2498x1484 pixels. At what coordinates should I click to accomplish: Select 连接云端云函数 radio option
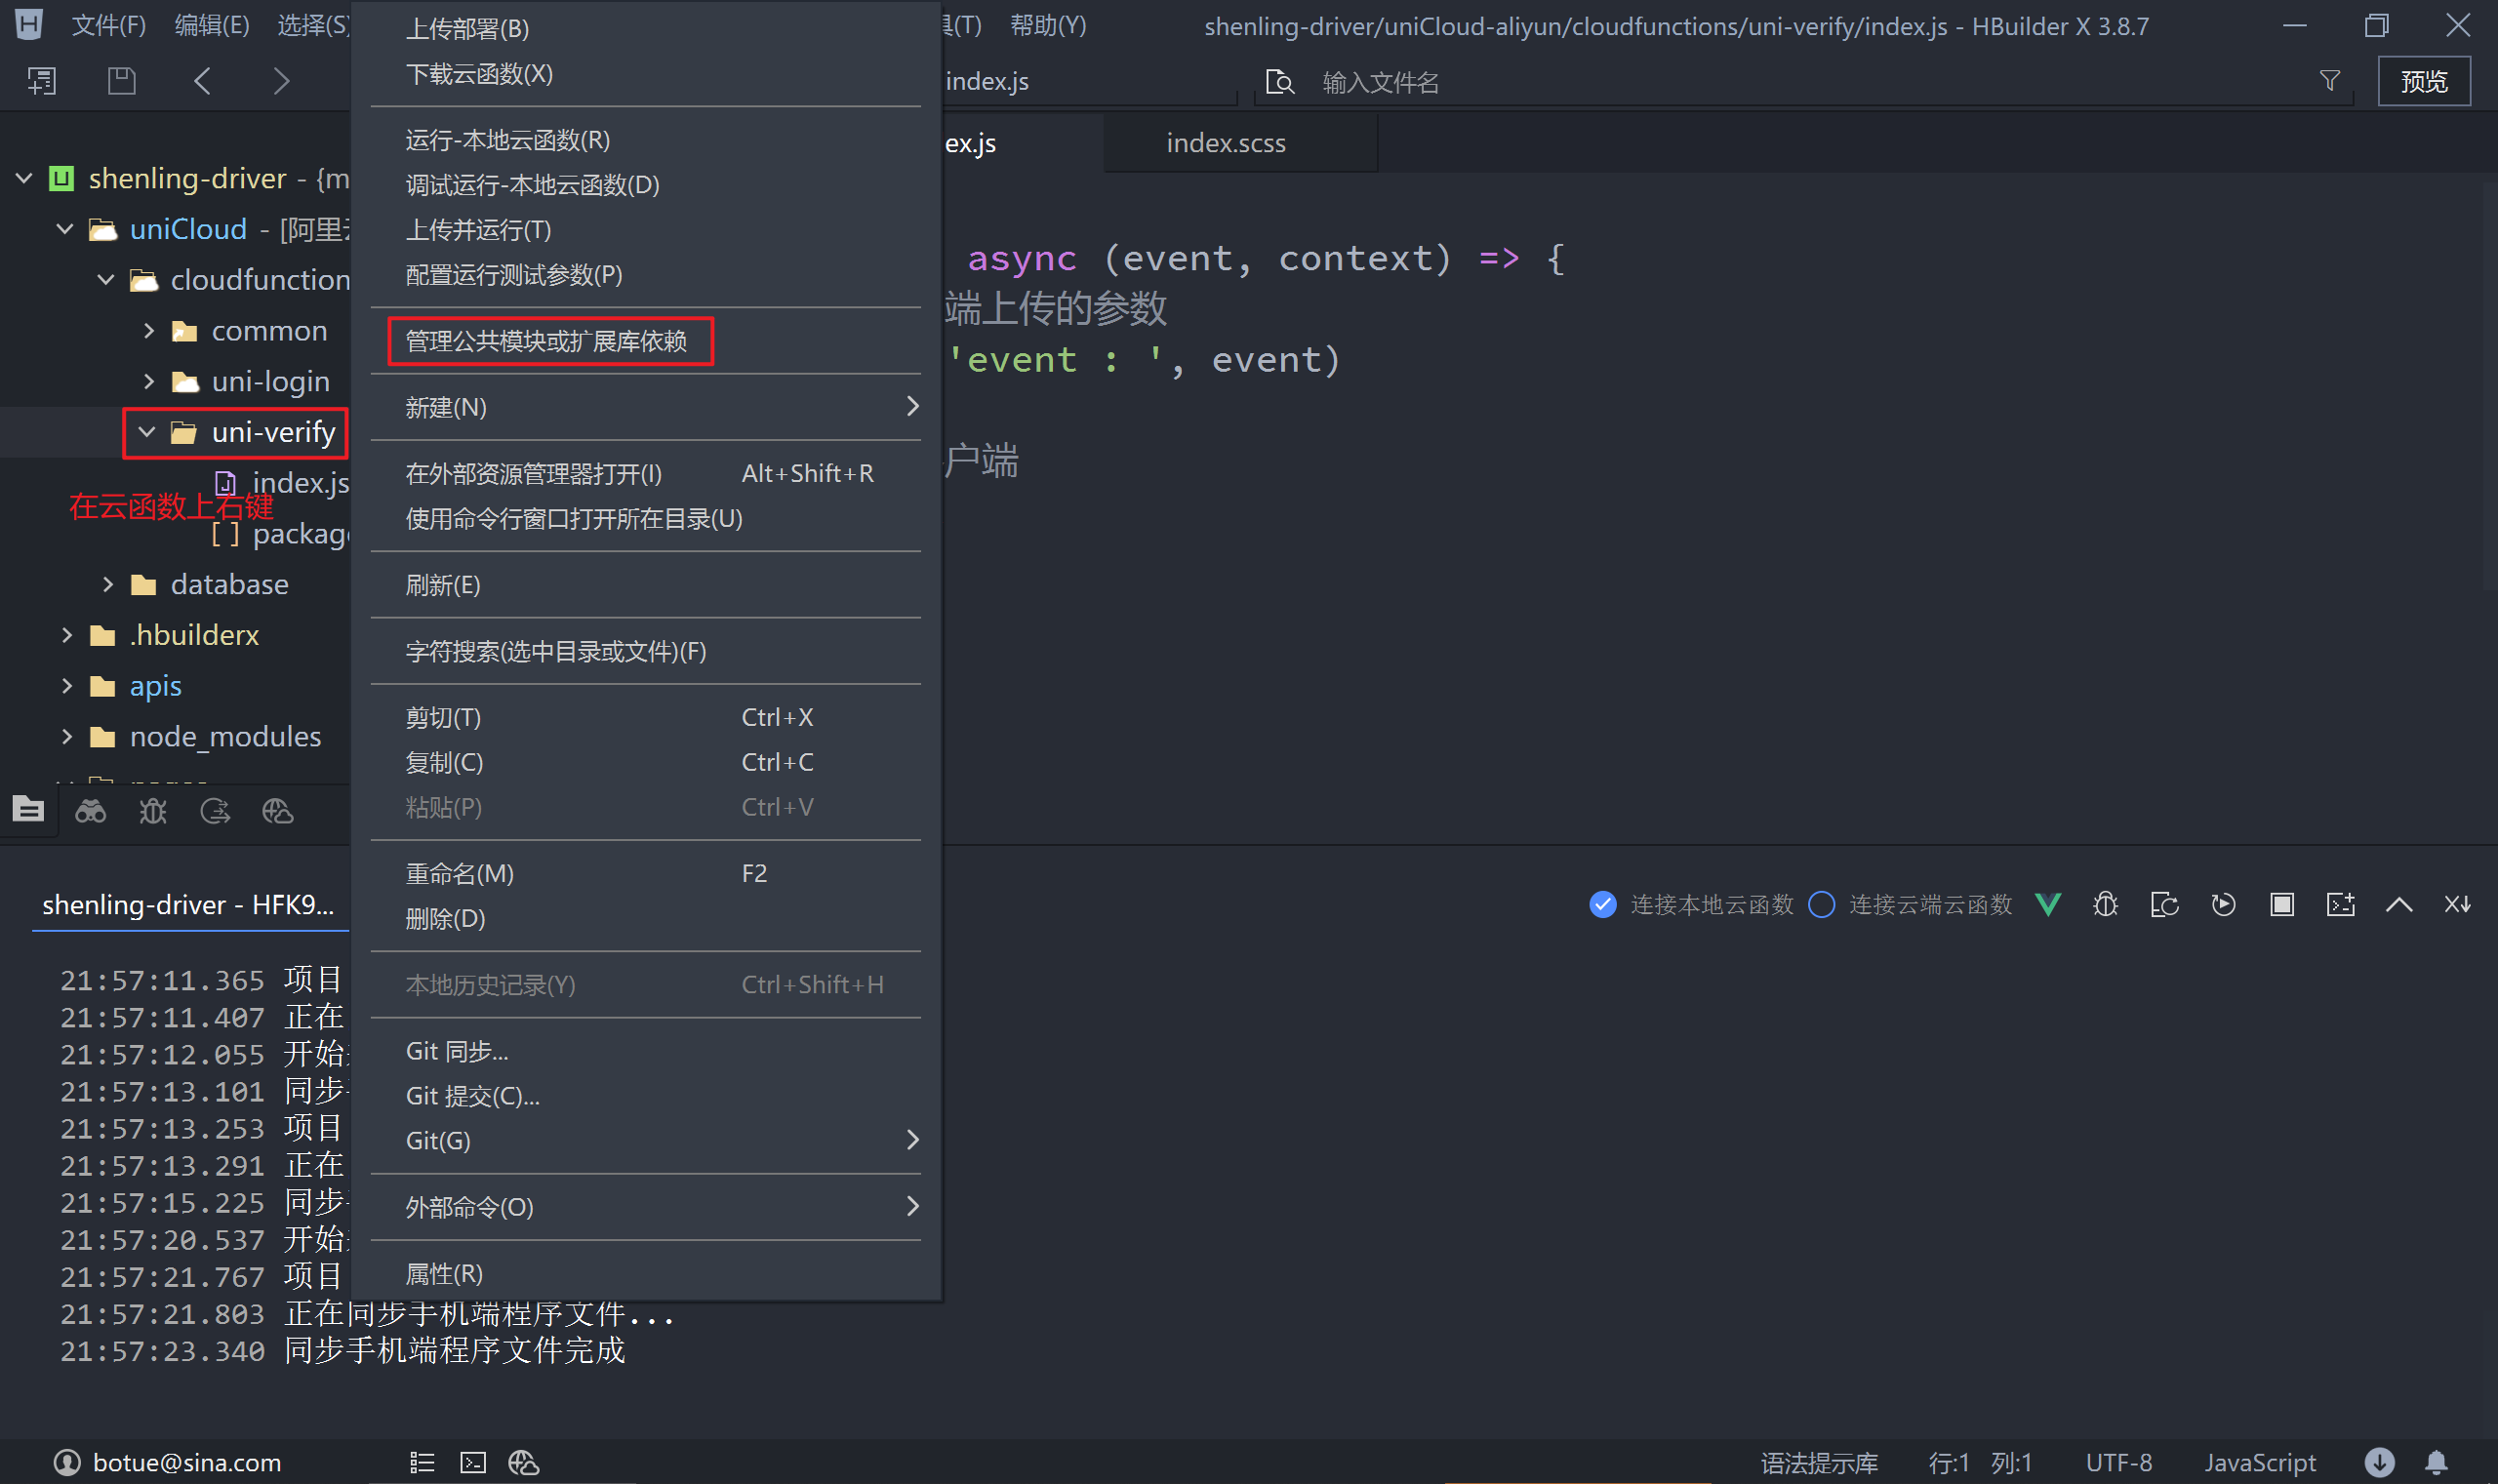point(1822,905)
